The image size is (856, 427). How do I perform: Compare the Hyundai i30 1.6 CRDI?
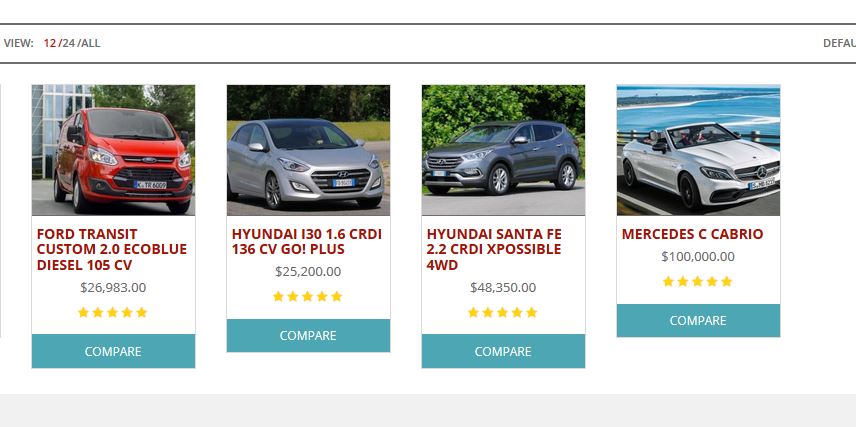tap(308, 336)
